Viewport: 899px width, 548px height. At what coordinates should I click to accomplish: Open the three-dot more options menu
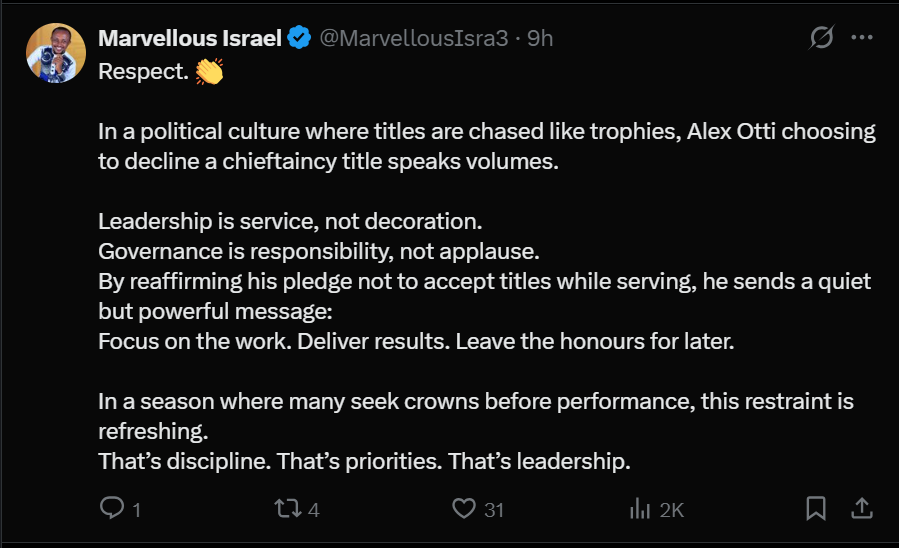[861, 38]
